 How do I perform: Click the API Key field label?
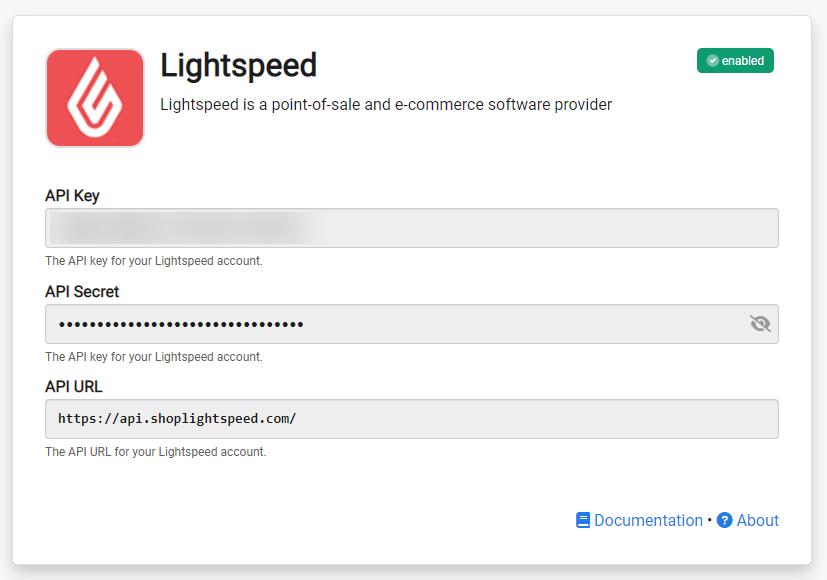pos(72,196)
